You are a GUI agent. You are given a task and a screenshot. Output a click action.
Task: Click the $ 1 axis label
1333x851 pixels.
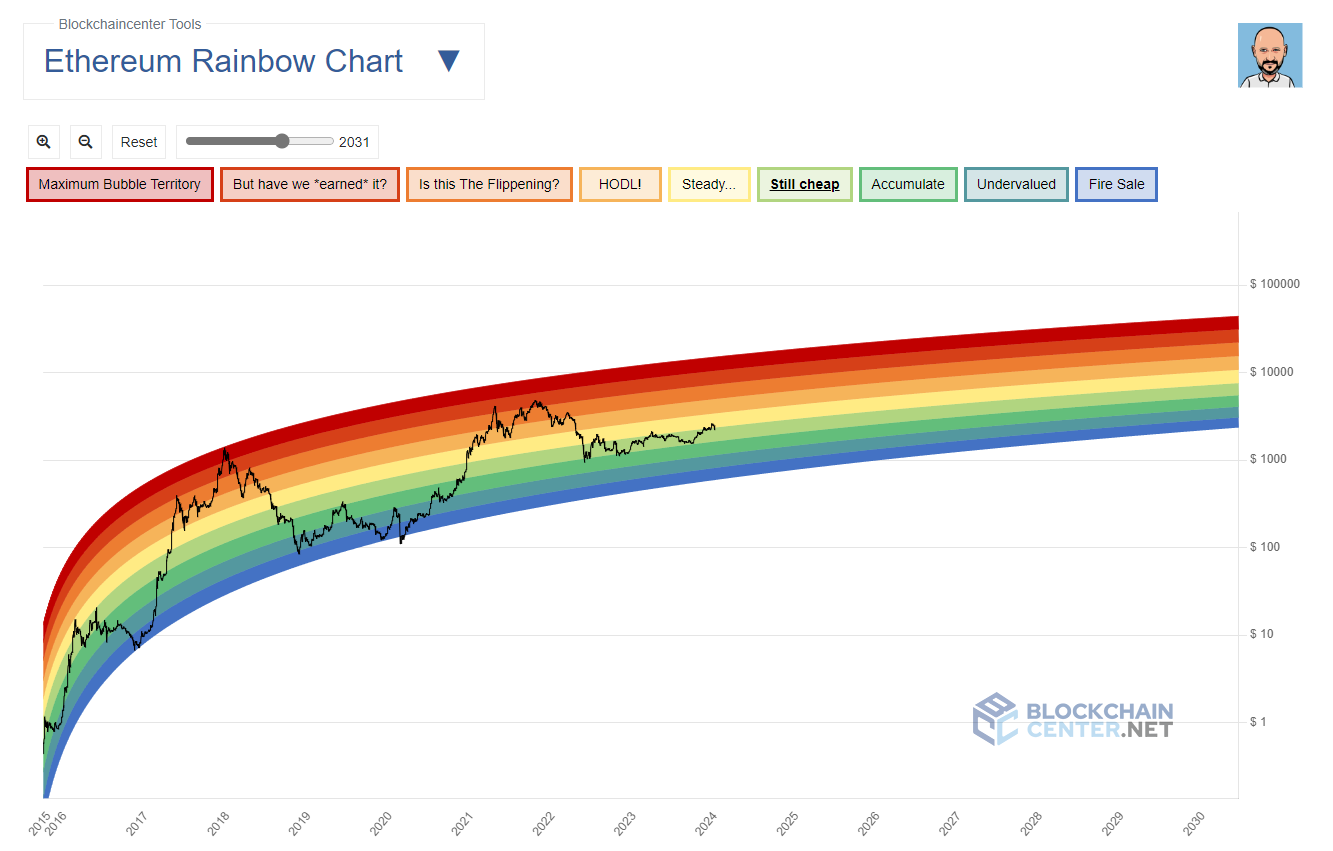tap(1260, 722)
